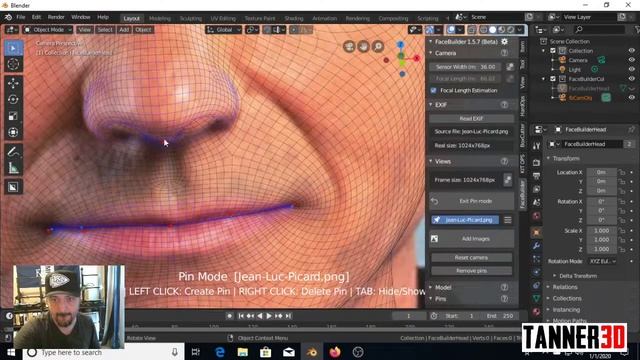Open FaceBuilder settings gear icon
The height and width of the screenshot is (360, 640).
504,42
